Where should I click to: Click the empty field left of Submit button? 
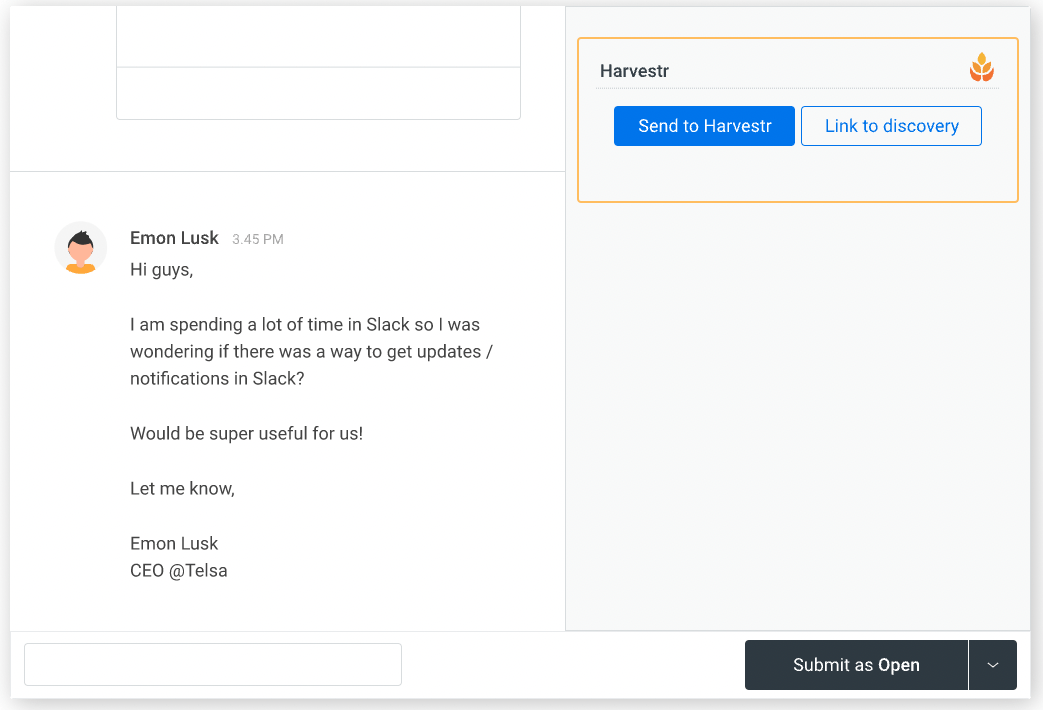212,665
